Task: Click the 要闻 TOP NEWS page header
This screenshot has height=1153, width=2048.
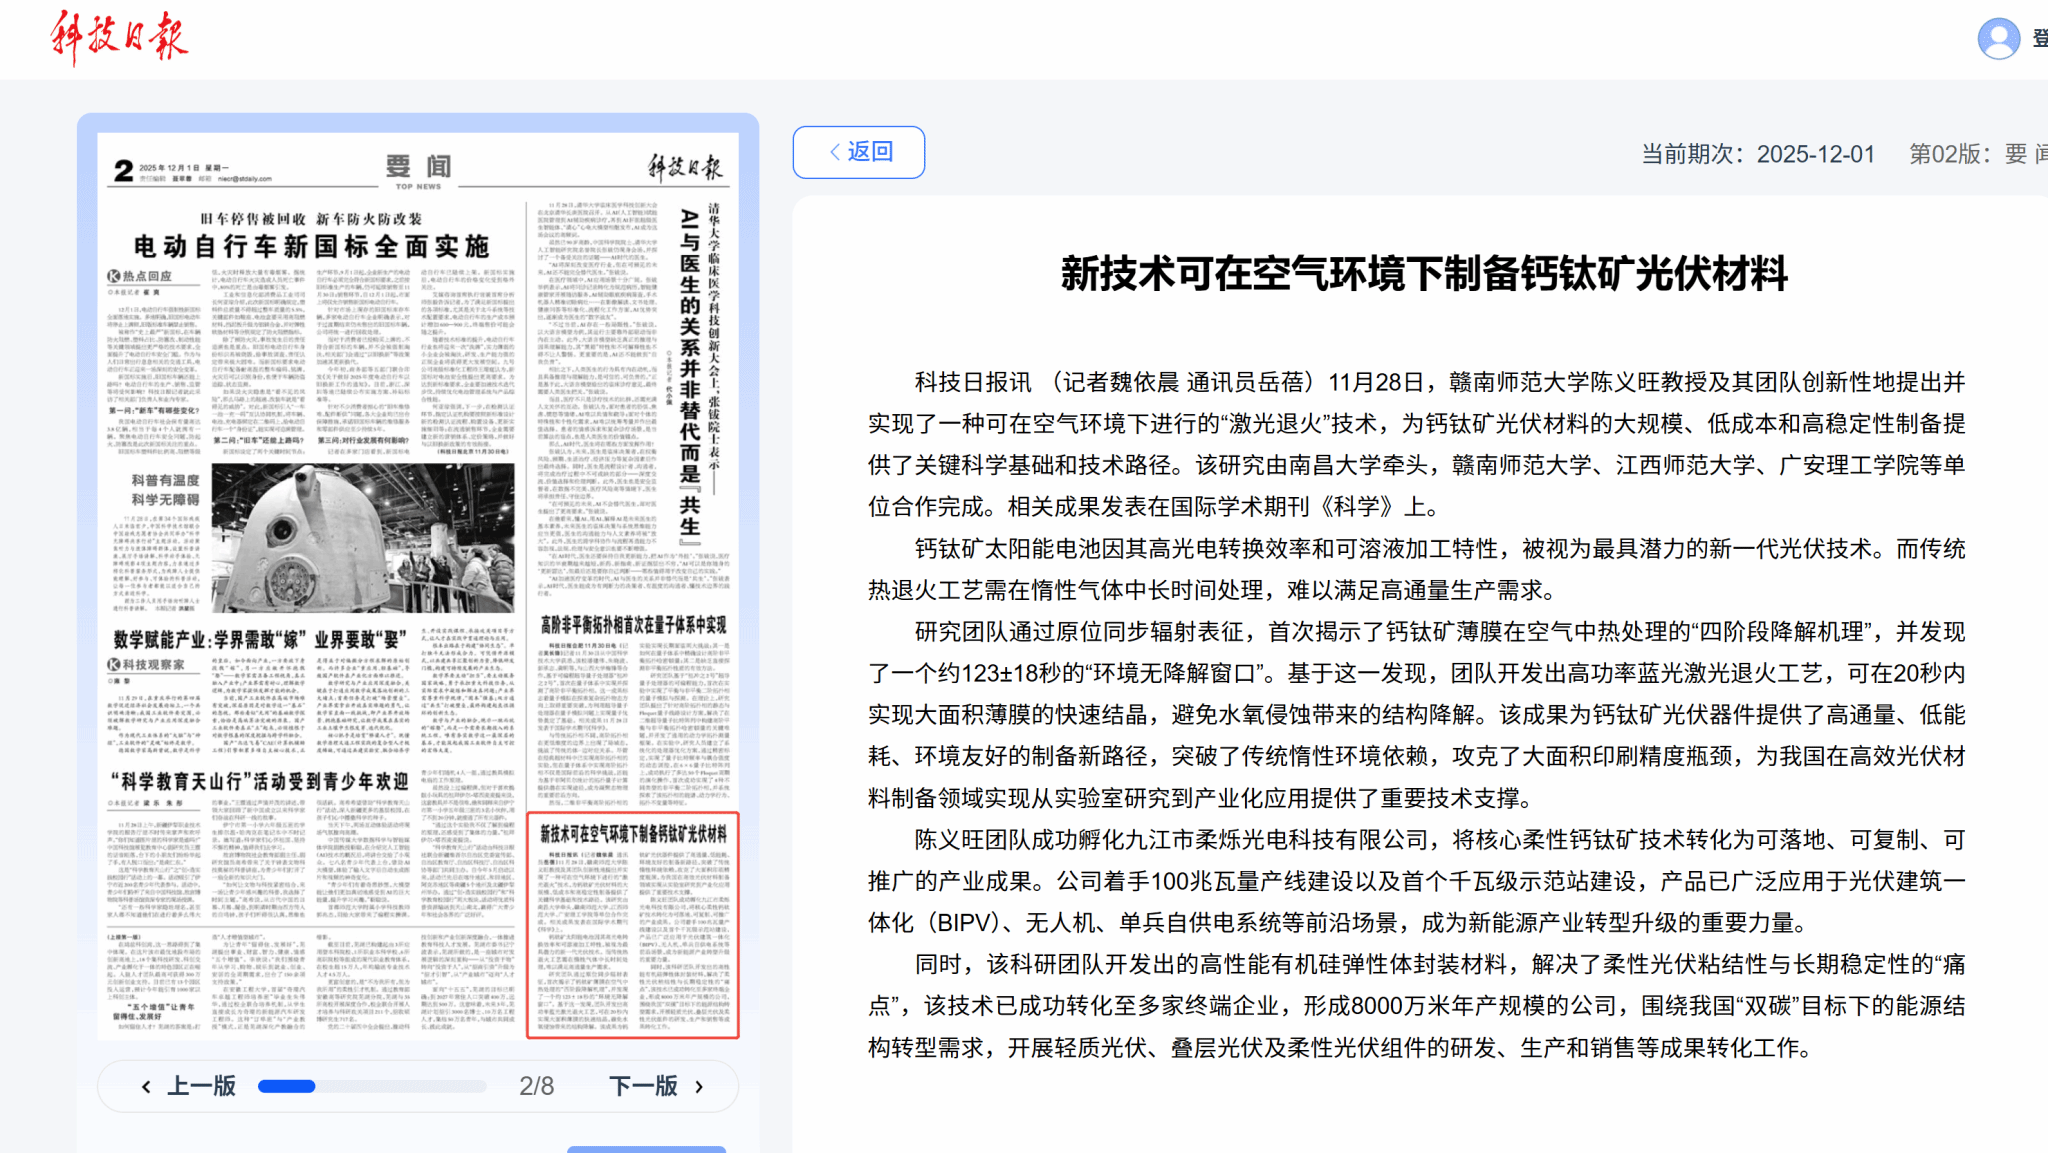Action: (418, 168)
